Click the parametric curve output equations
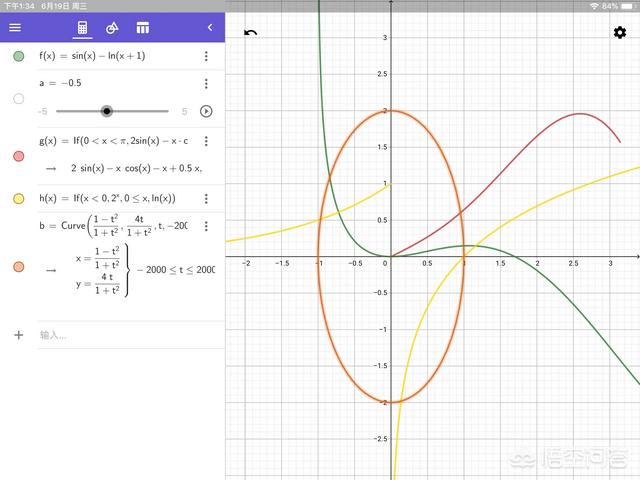The height and width of the screenshot is (480, 640). coord(145,270)
